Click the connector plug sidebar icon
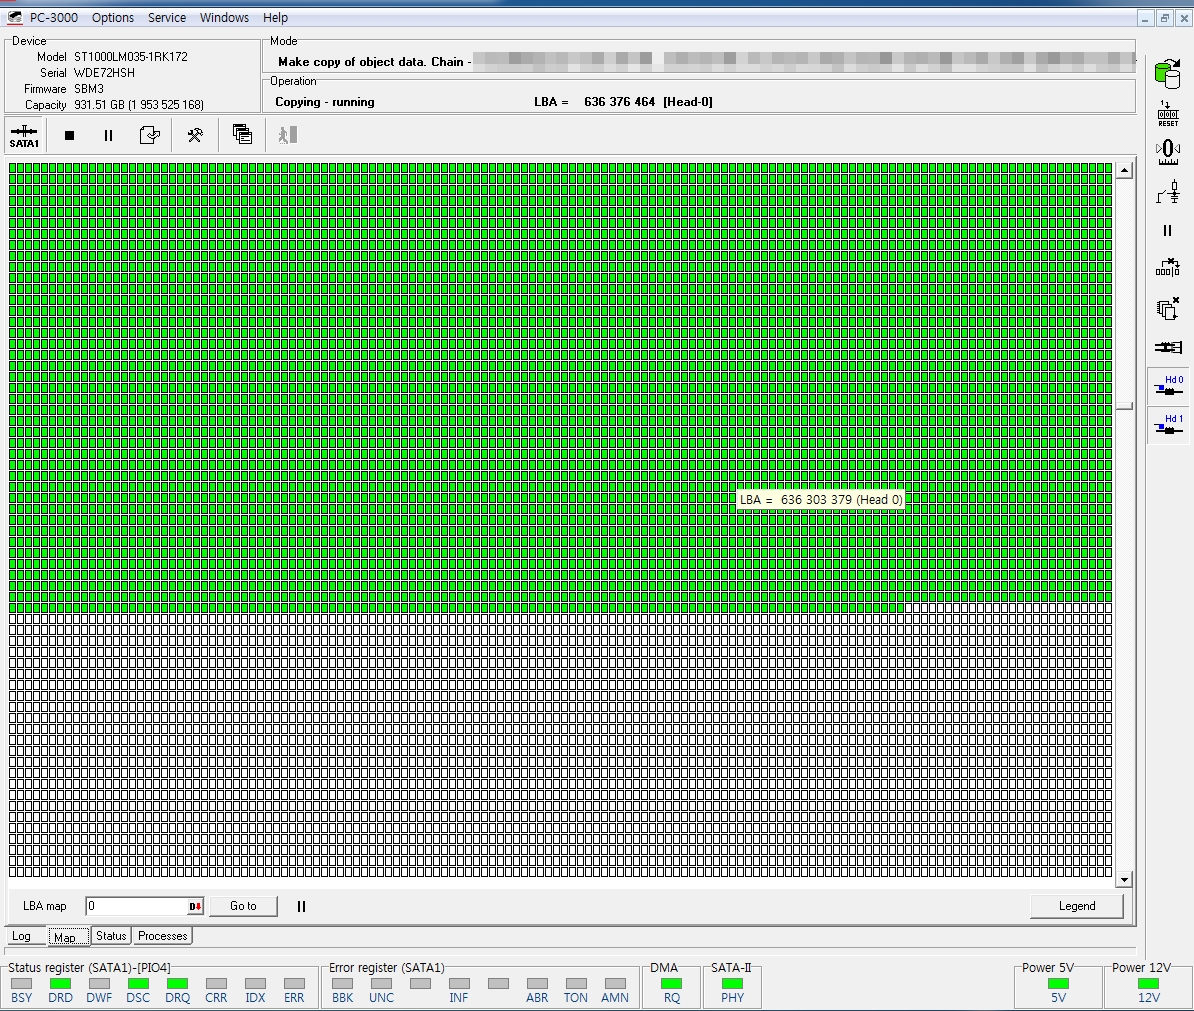Viewport: 1194px width, 1011px height. [1168, 347]
